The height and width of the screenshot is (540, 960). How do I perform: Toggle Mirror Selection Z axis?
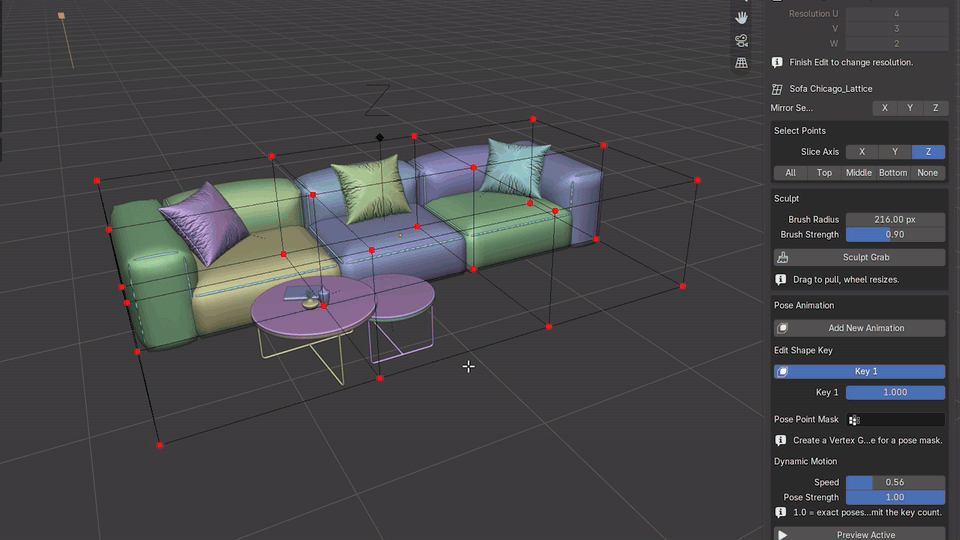tap(936, 108)
